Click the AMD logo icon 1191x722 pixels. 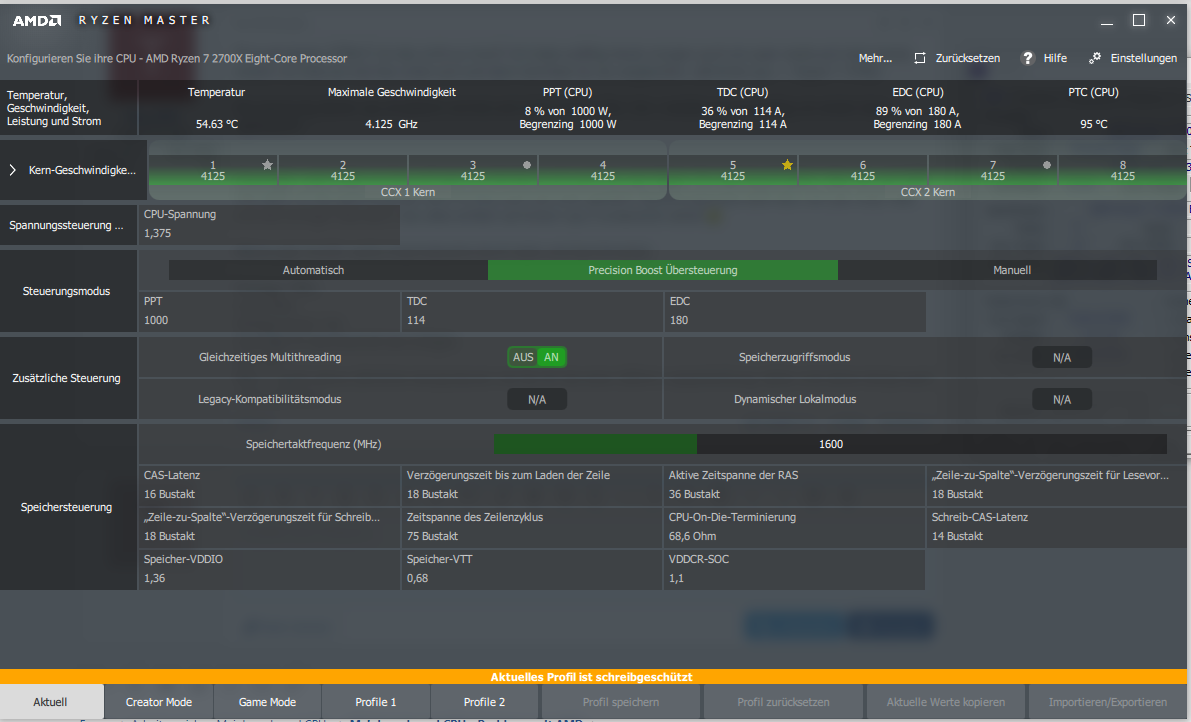(x=36, y=20)
